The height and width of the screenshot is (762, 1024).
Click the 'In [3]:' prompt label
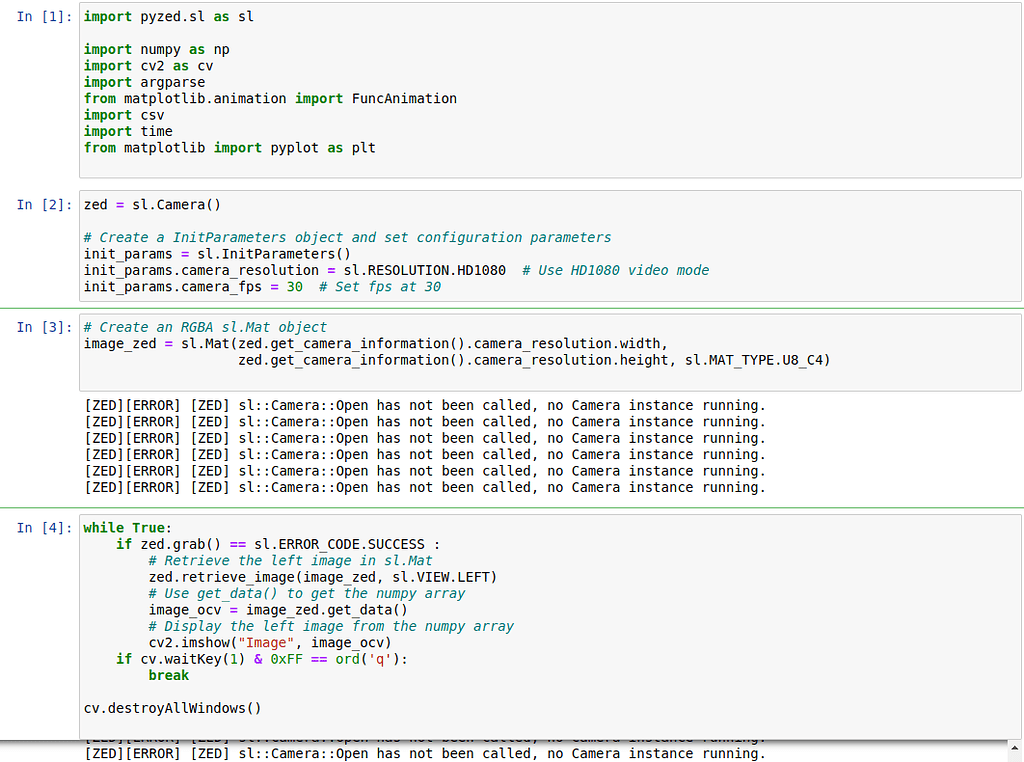(44, 327)
